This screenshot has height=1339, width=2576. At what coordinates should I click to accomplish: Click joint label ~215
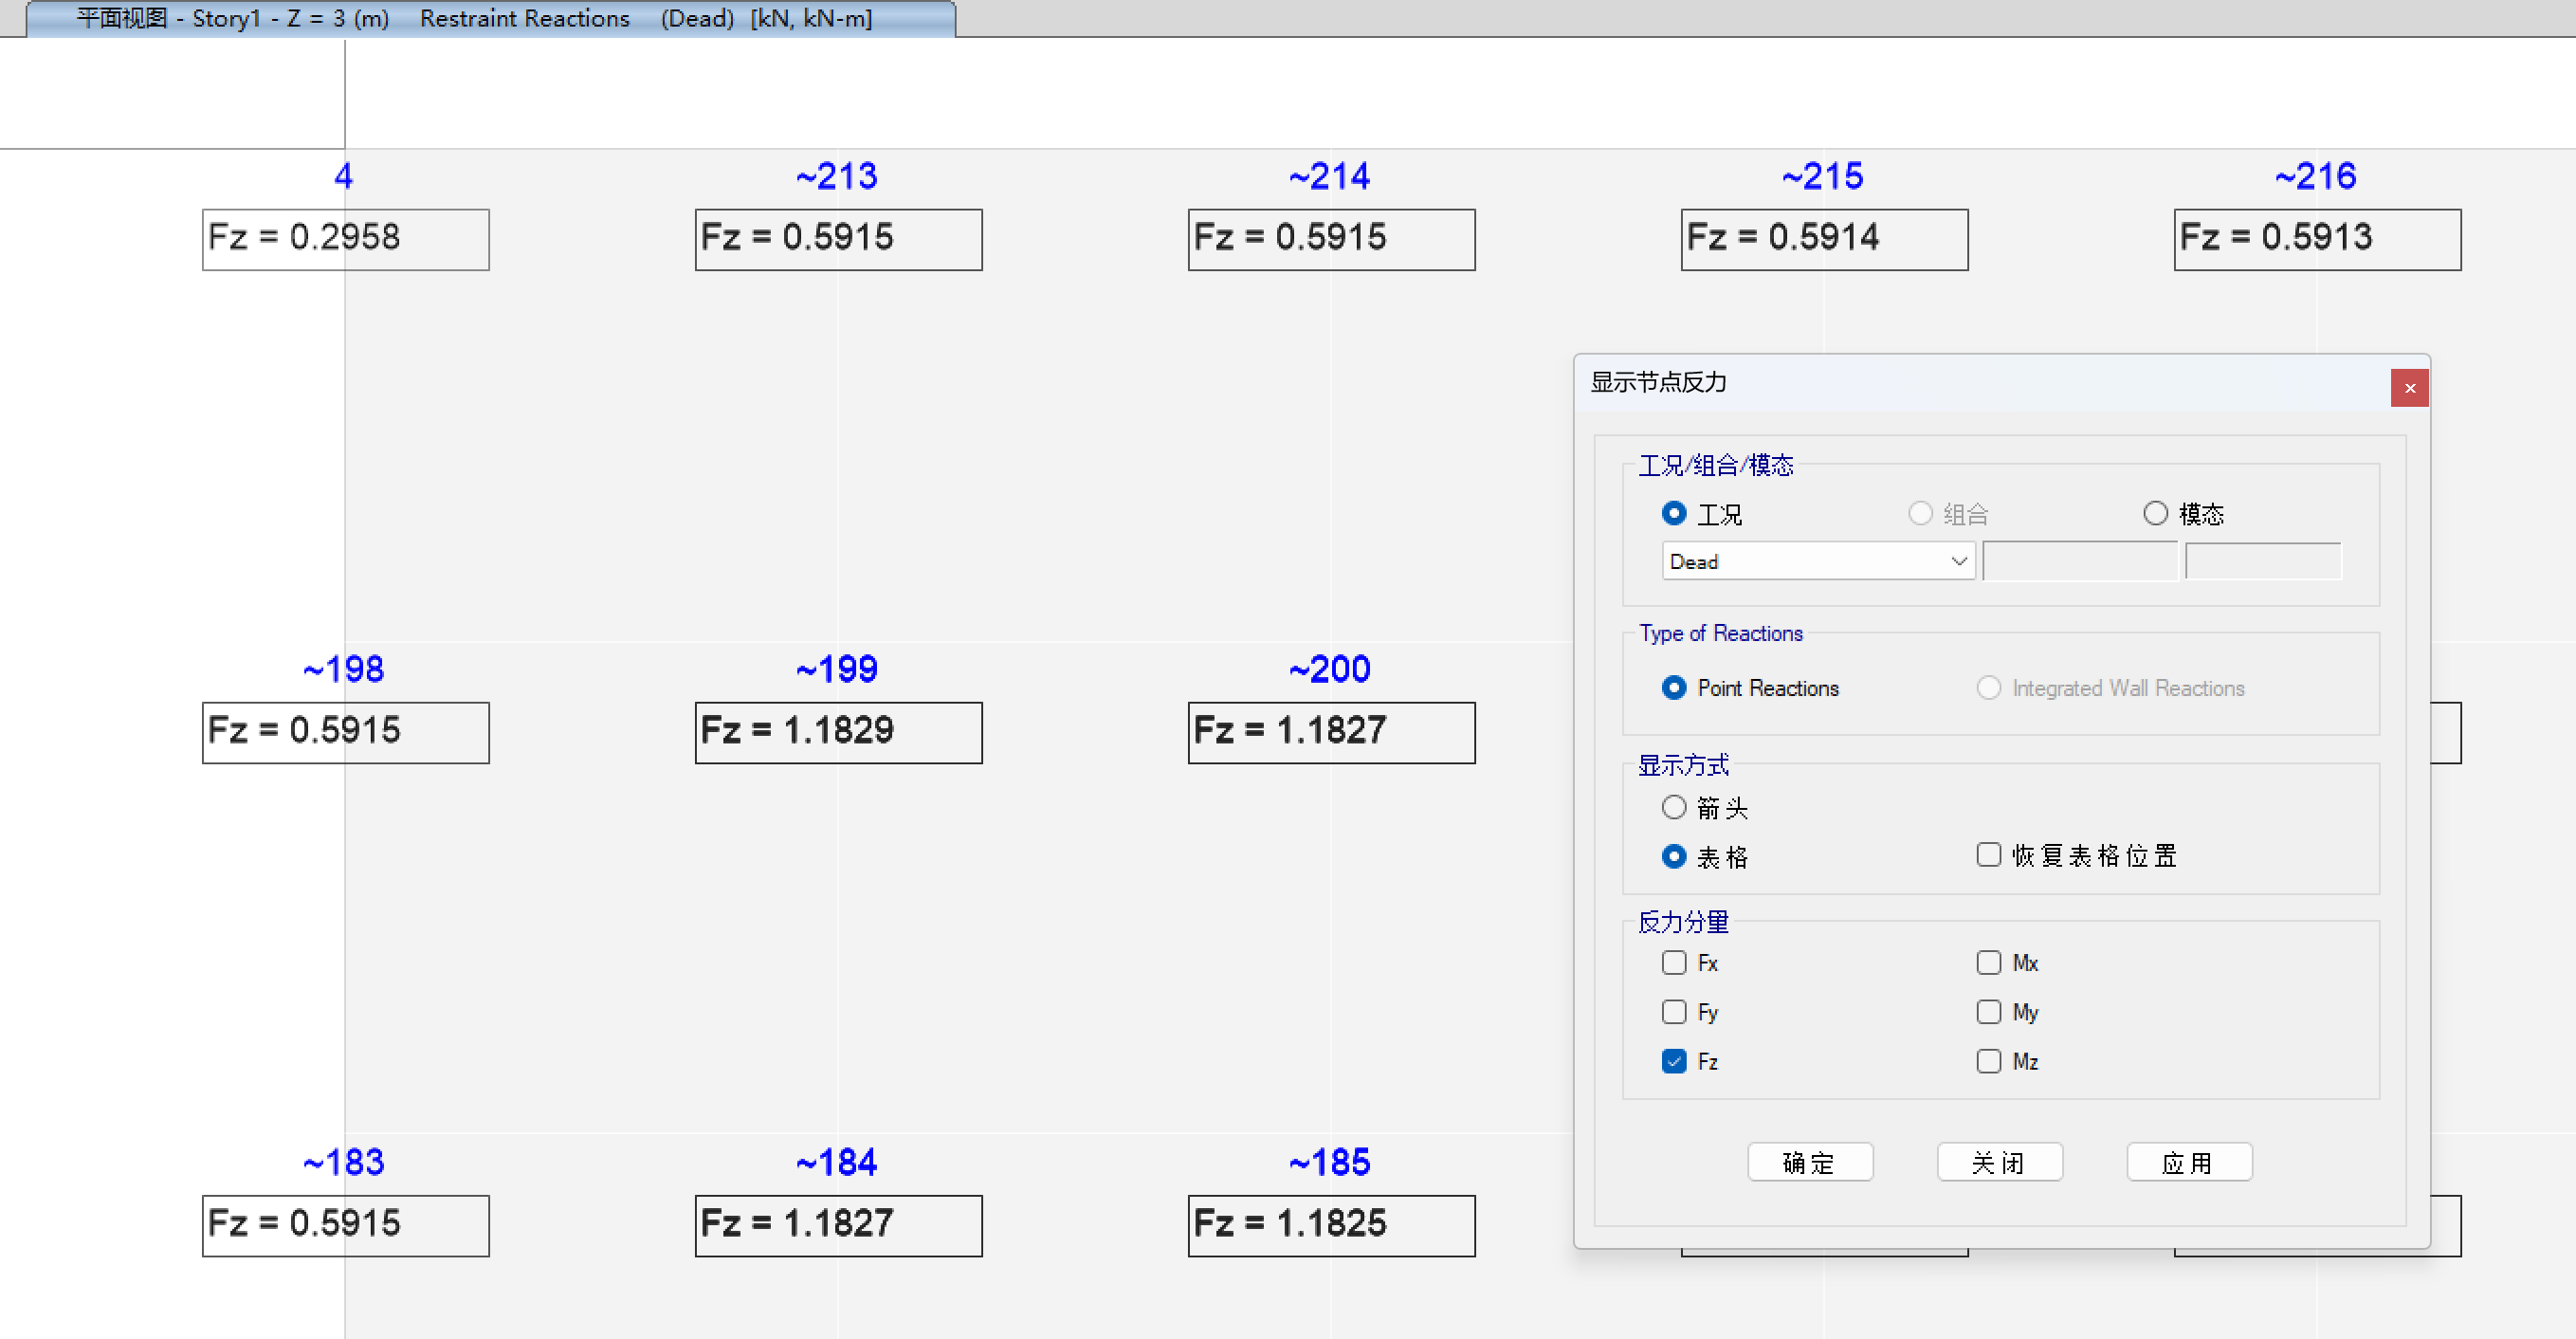[x=1823, y=177]
